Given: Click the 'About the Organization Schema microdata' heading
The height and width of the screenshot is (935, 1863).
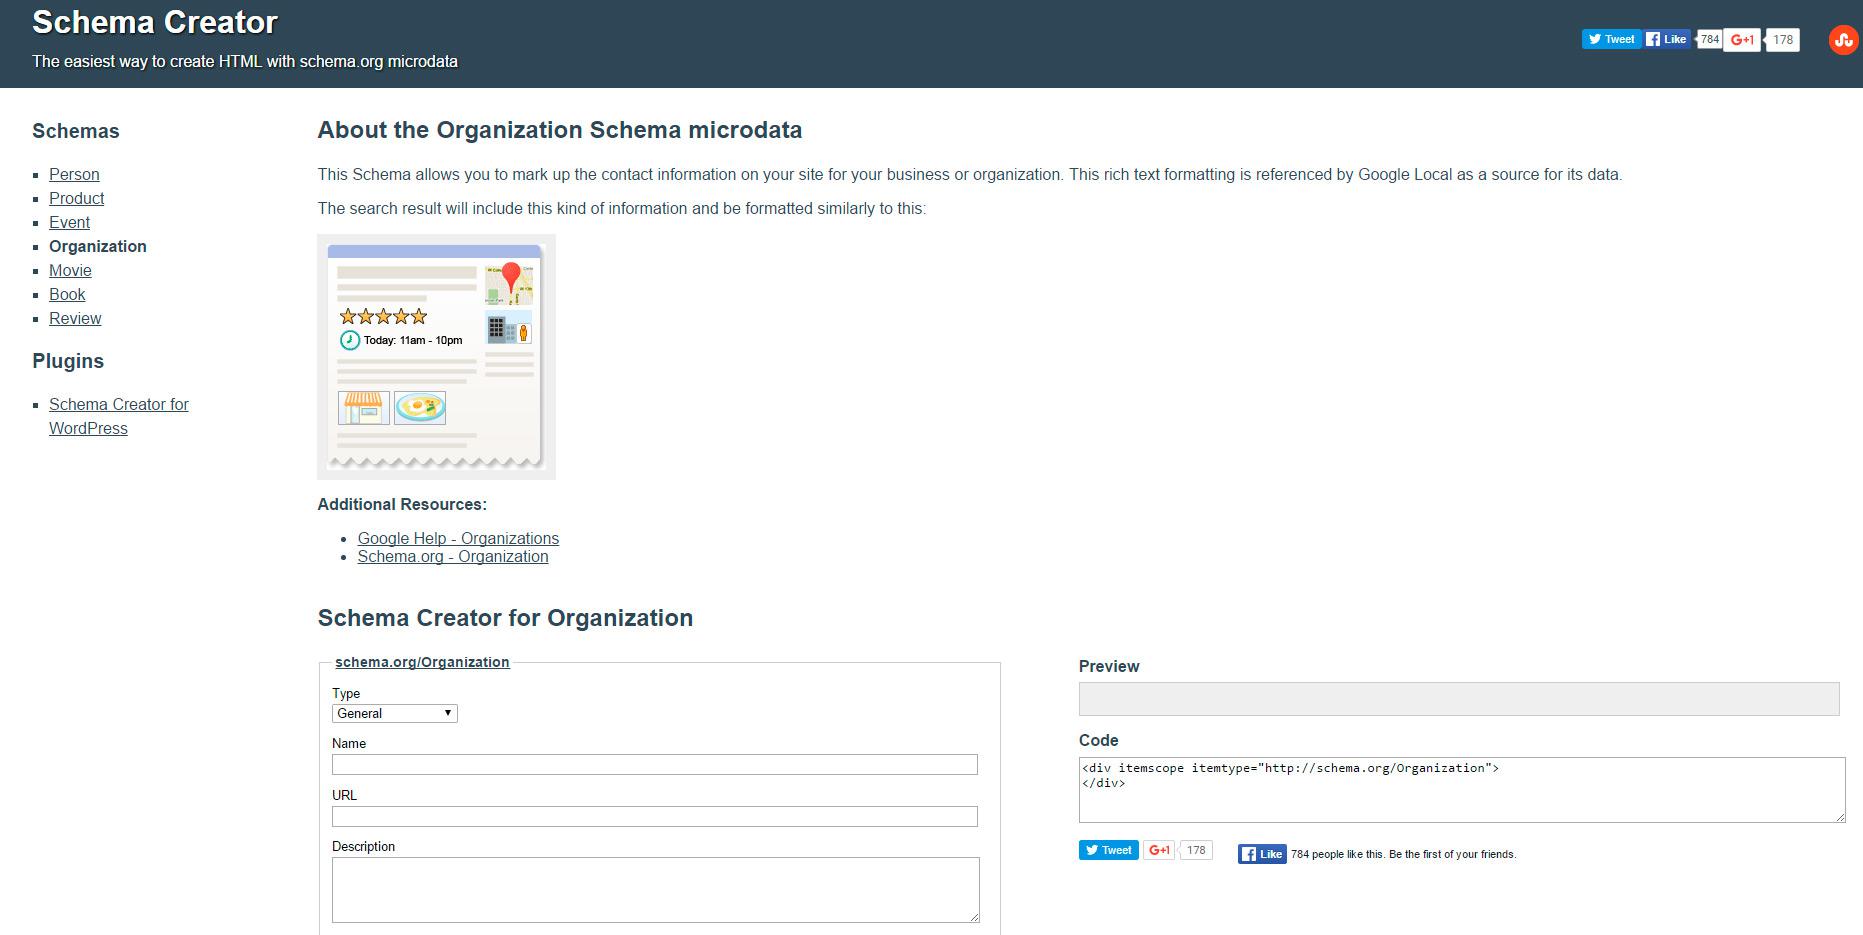Looking at the screenshot, I should (x=560, y=130).
